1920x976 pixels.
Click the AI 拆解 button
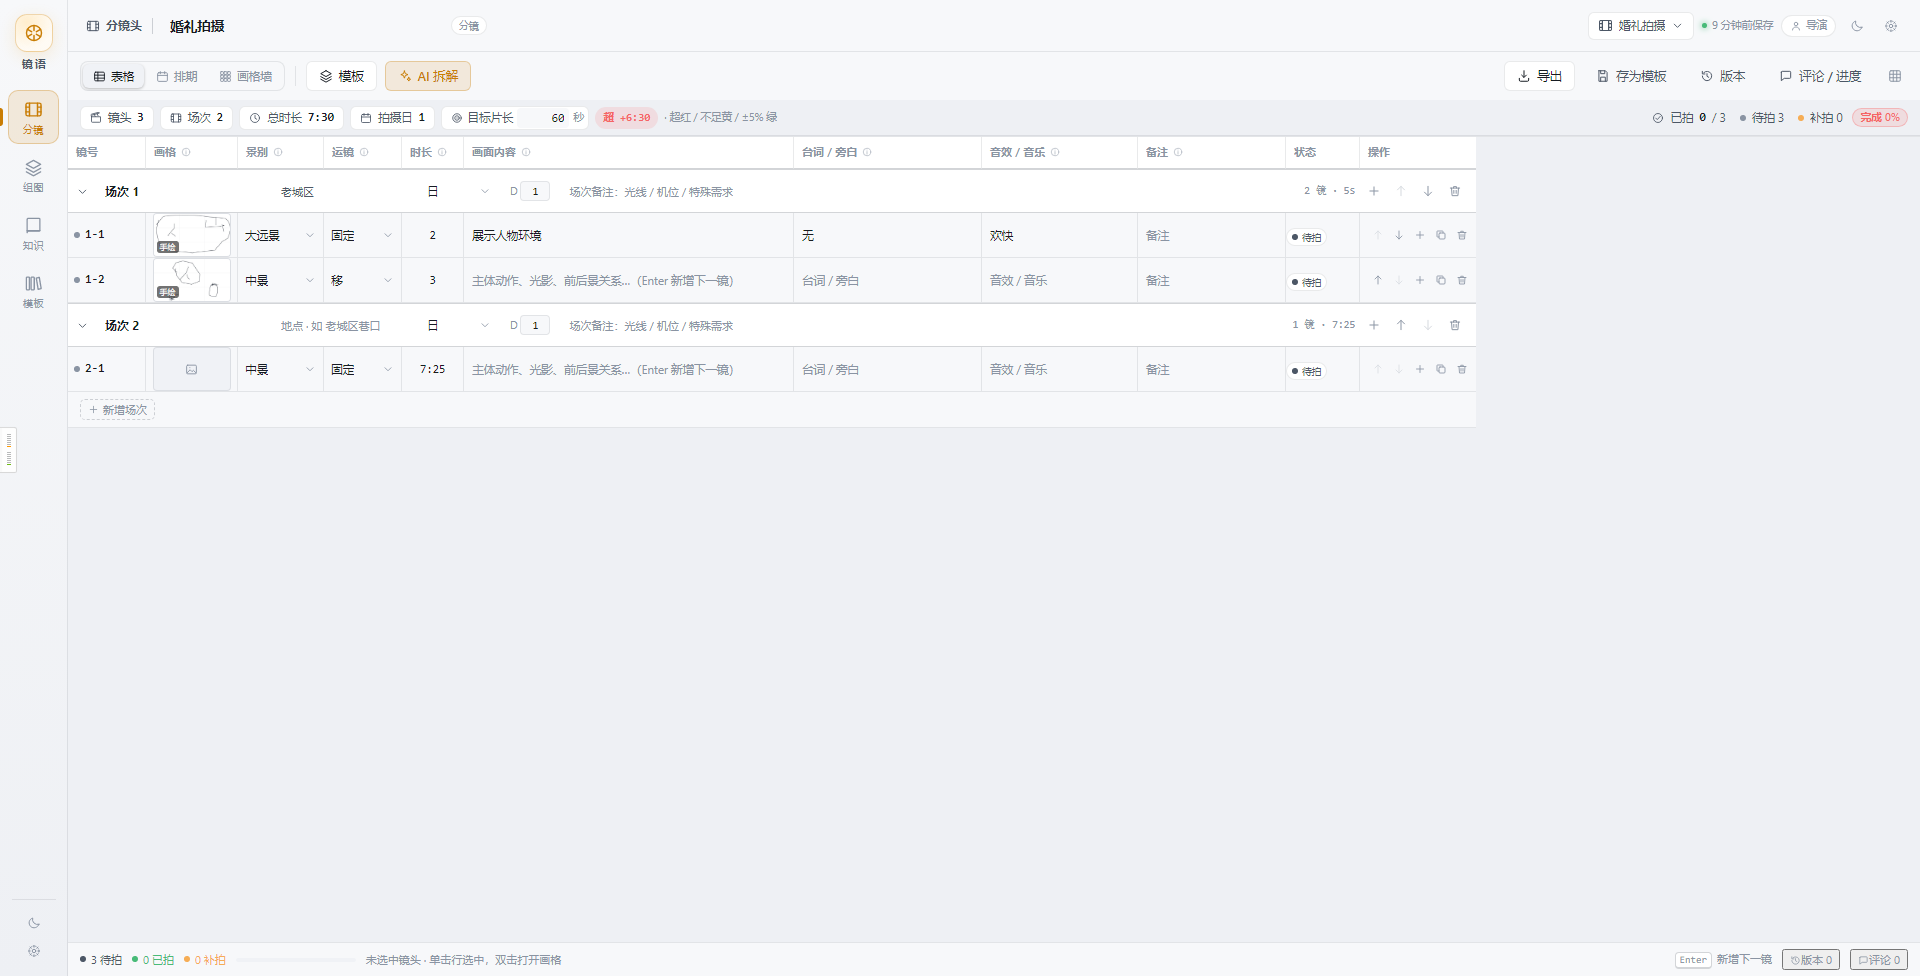point(428,76)
